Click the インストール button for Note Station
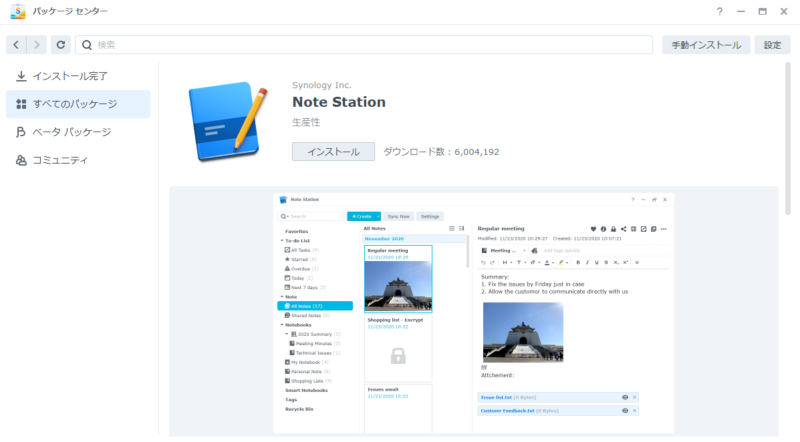The image size is (800, 442). pos(333,152)
